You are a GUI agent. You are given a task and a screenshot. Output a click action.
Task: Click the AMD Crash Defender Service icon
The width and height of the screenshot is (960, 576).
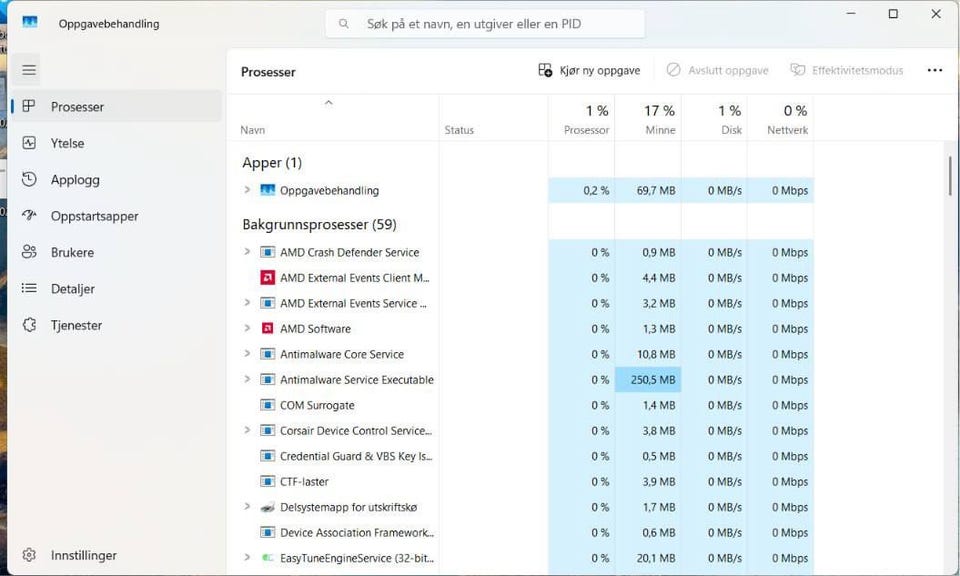(268, 252)
